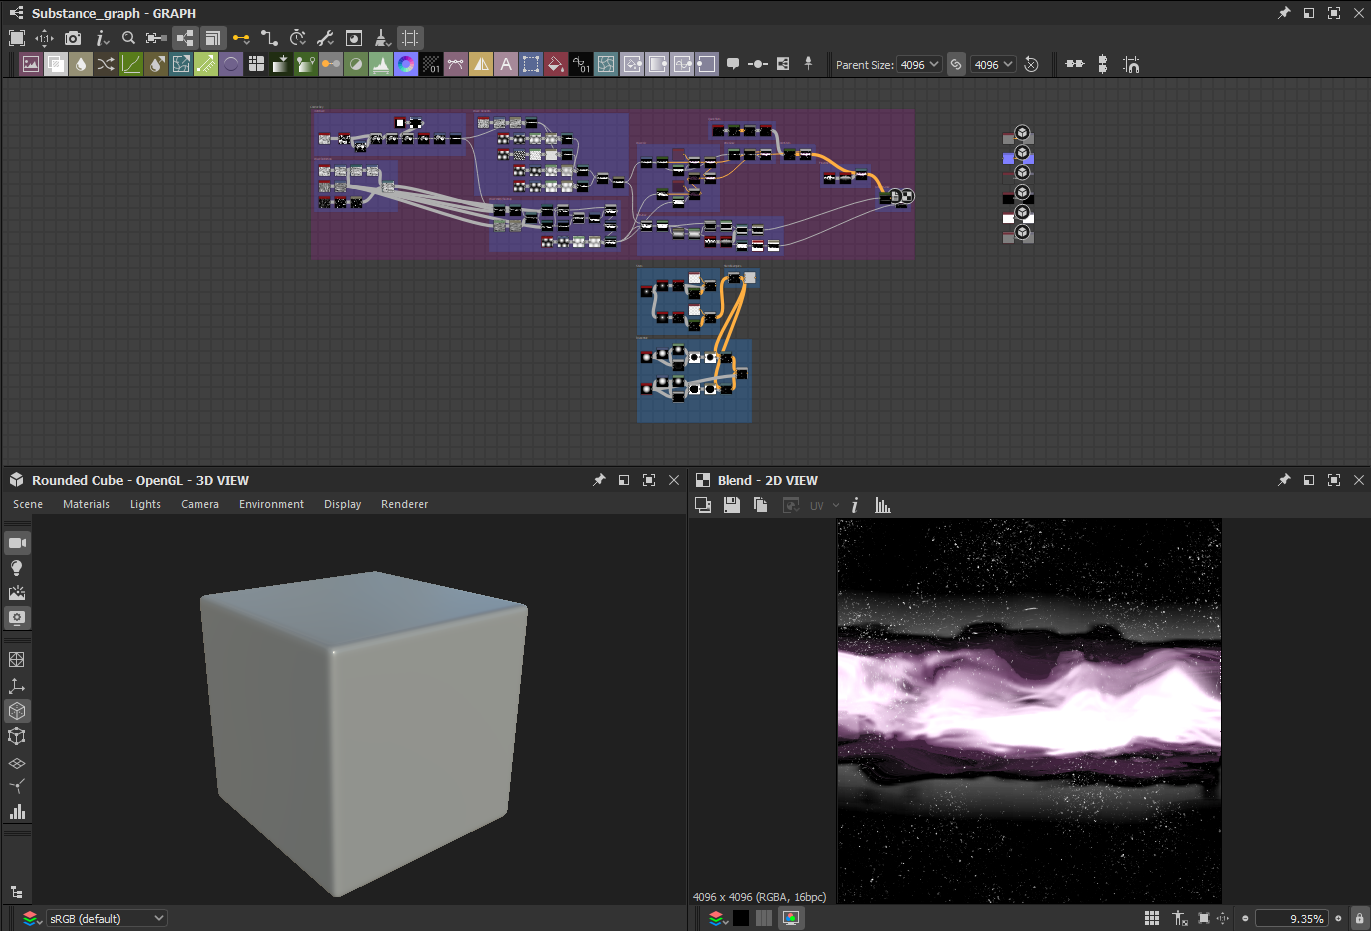Open the Parent Size height dropdown
Screen dimensions: 1371x931
(x=994, y=64)
